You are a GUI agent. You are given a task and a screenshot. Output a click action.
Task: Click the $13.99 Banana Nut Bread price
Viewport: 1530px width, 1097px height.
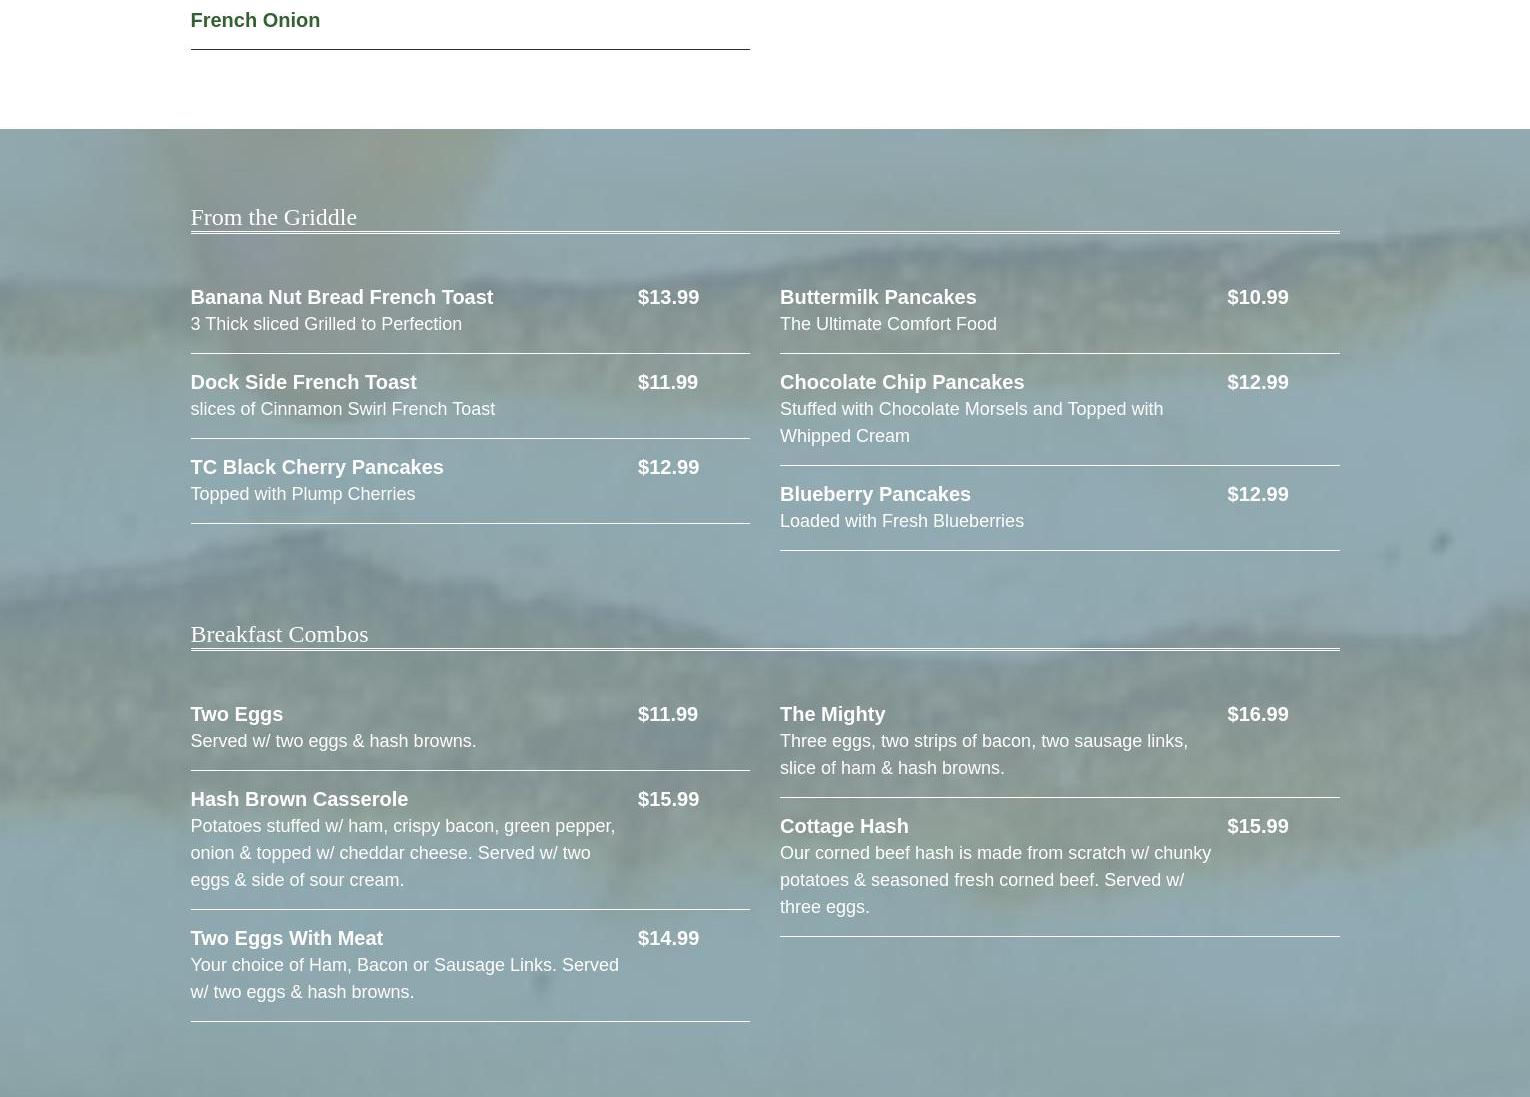(668, 297)
